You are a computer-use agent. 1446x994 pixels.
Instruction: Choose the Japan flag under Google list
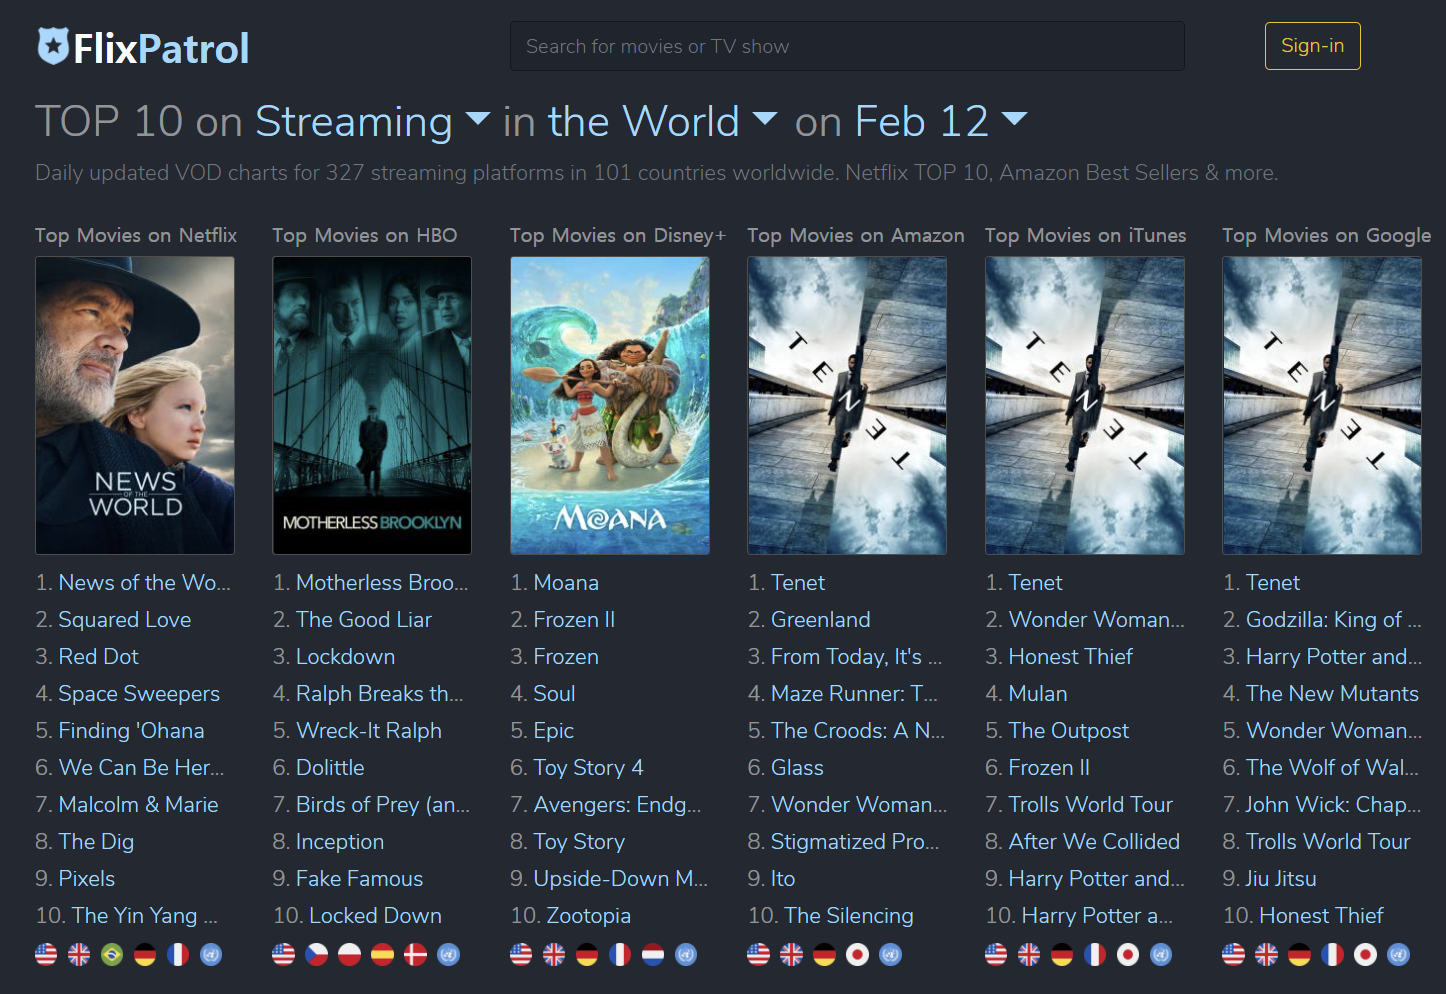(1365, 954)
